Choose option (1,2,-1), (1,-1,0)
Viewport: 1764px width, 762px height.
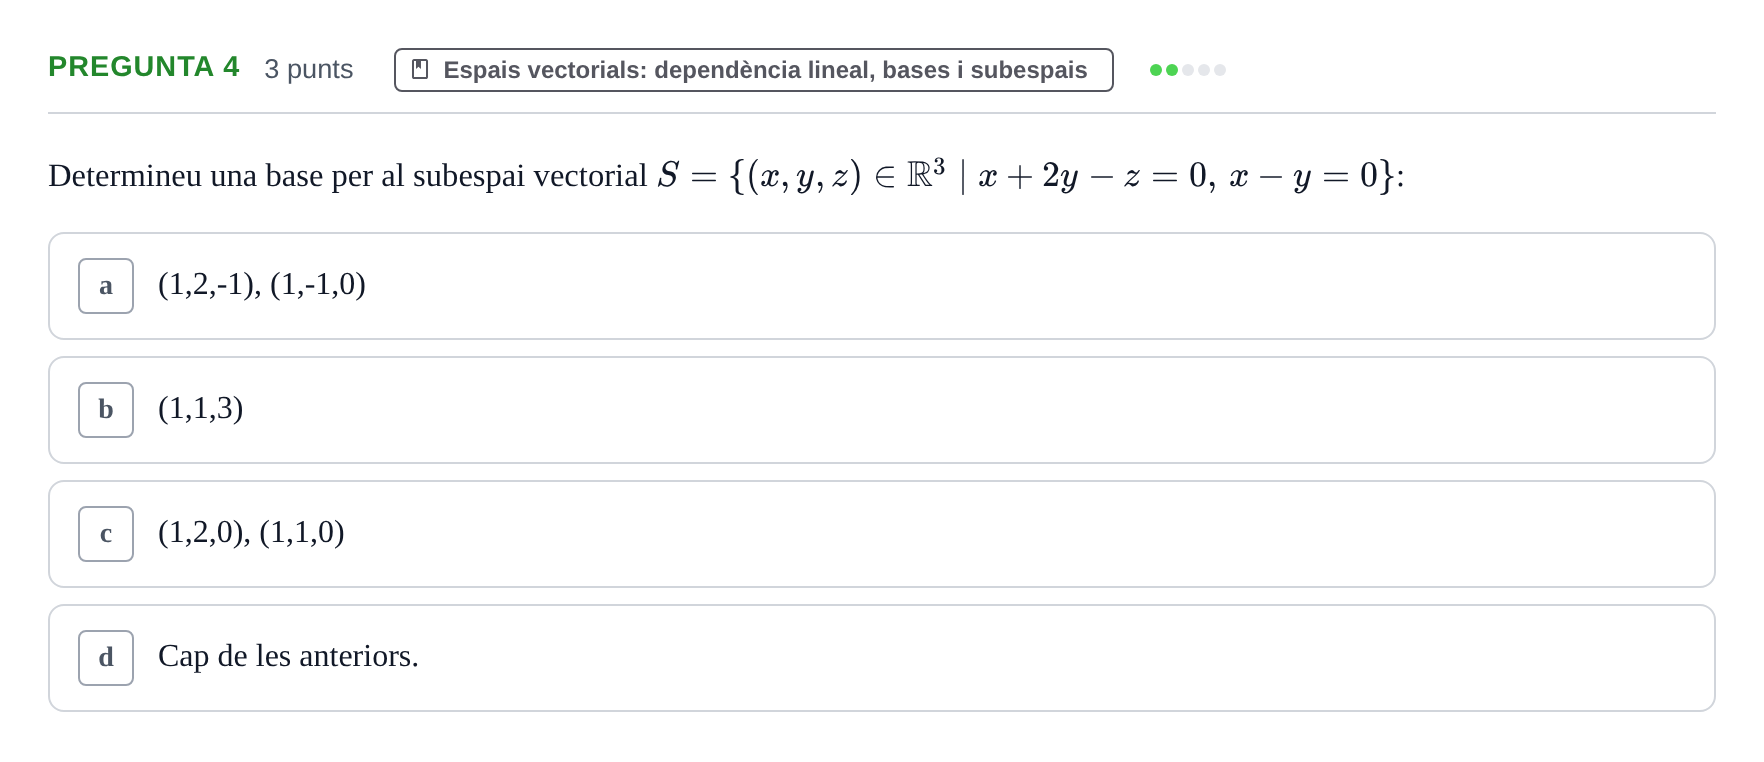point(881,286)
